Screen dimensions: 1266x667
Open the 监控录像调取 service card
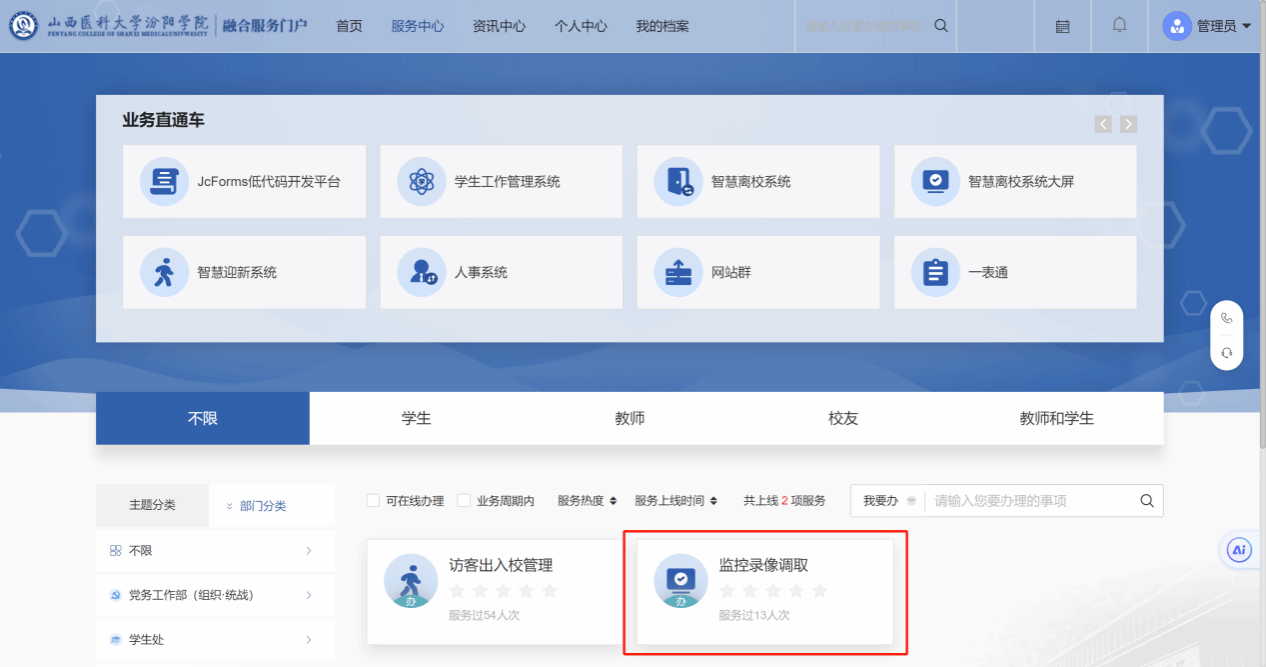[764, 590]
